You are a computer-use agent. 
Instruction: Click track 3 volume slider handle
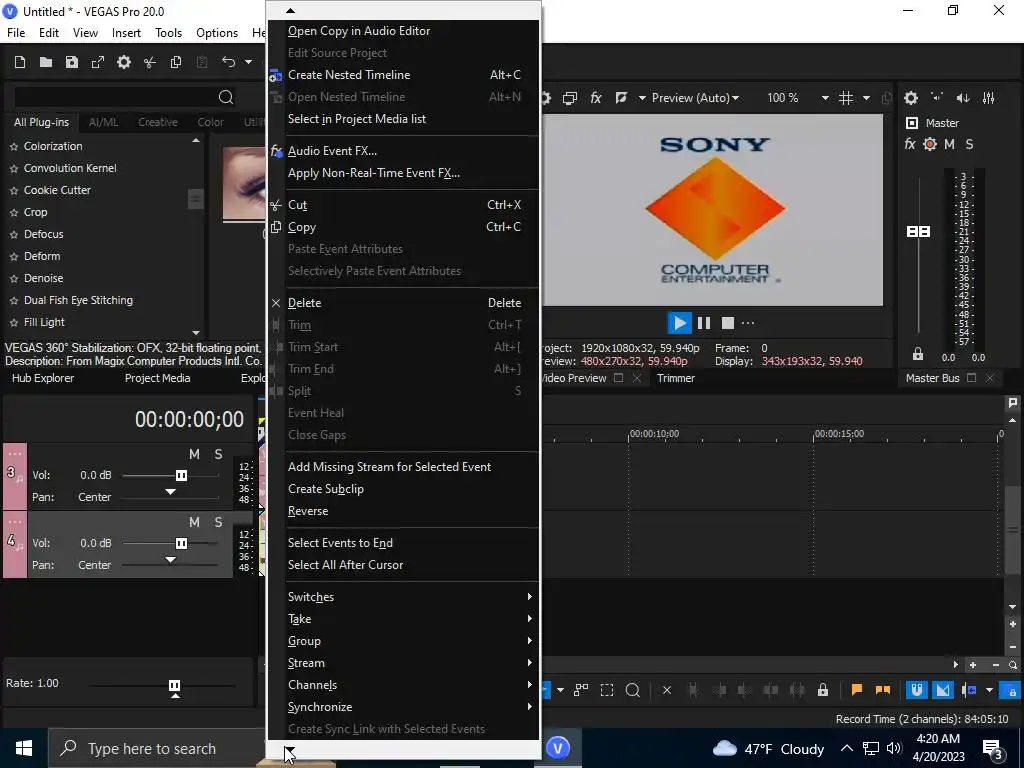(182, 475)
